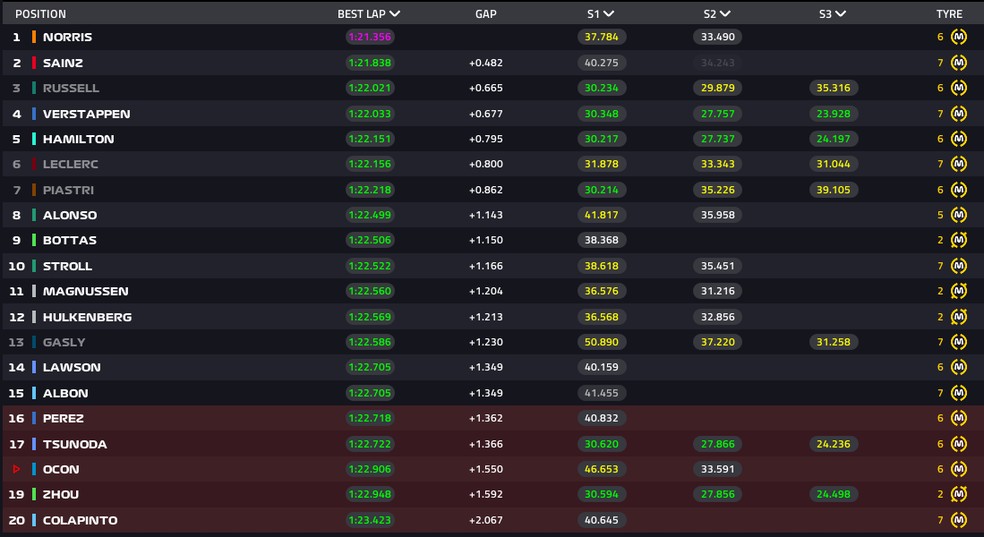
Task: Click Norris's purple best lap 1:21.356
Action: click(370, 37)
